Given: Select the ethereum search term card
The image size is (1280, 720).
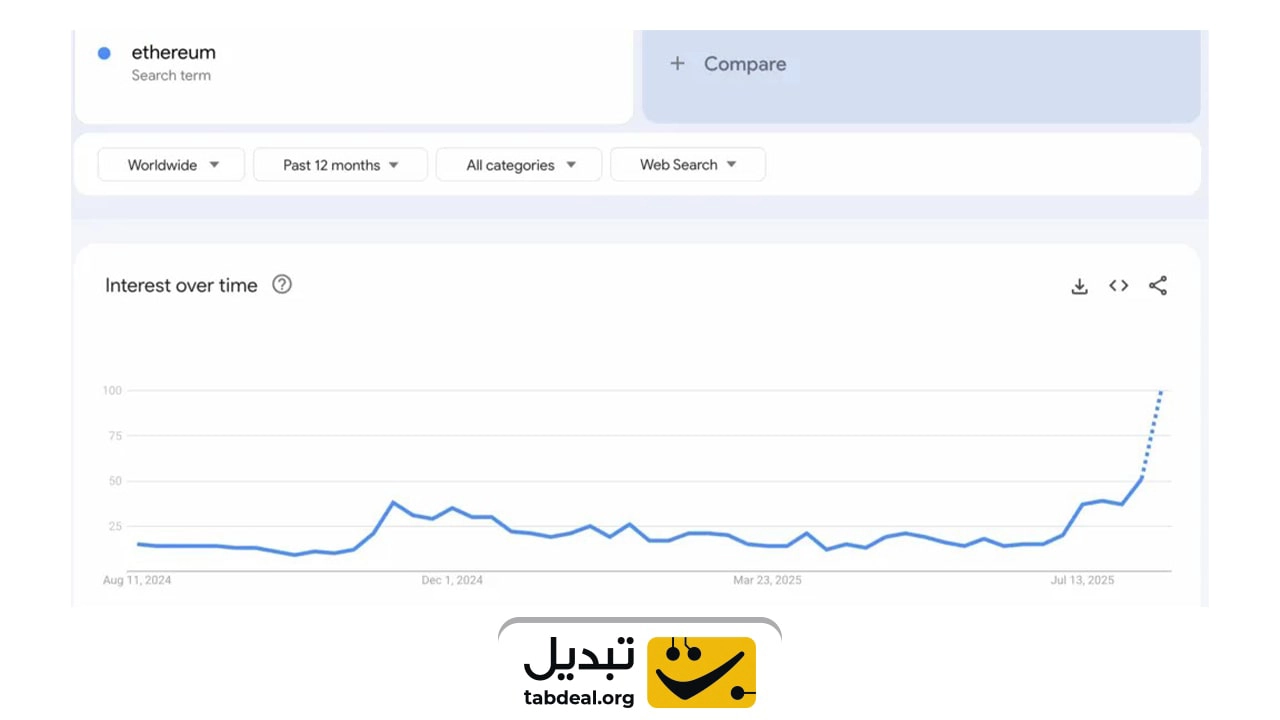Looking at the screenshot, I should [172, 52].
